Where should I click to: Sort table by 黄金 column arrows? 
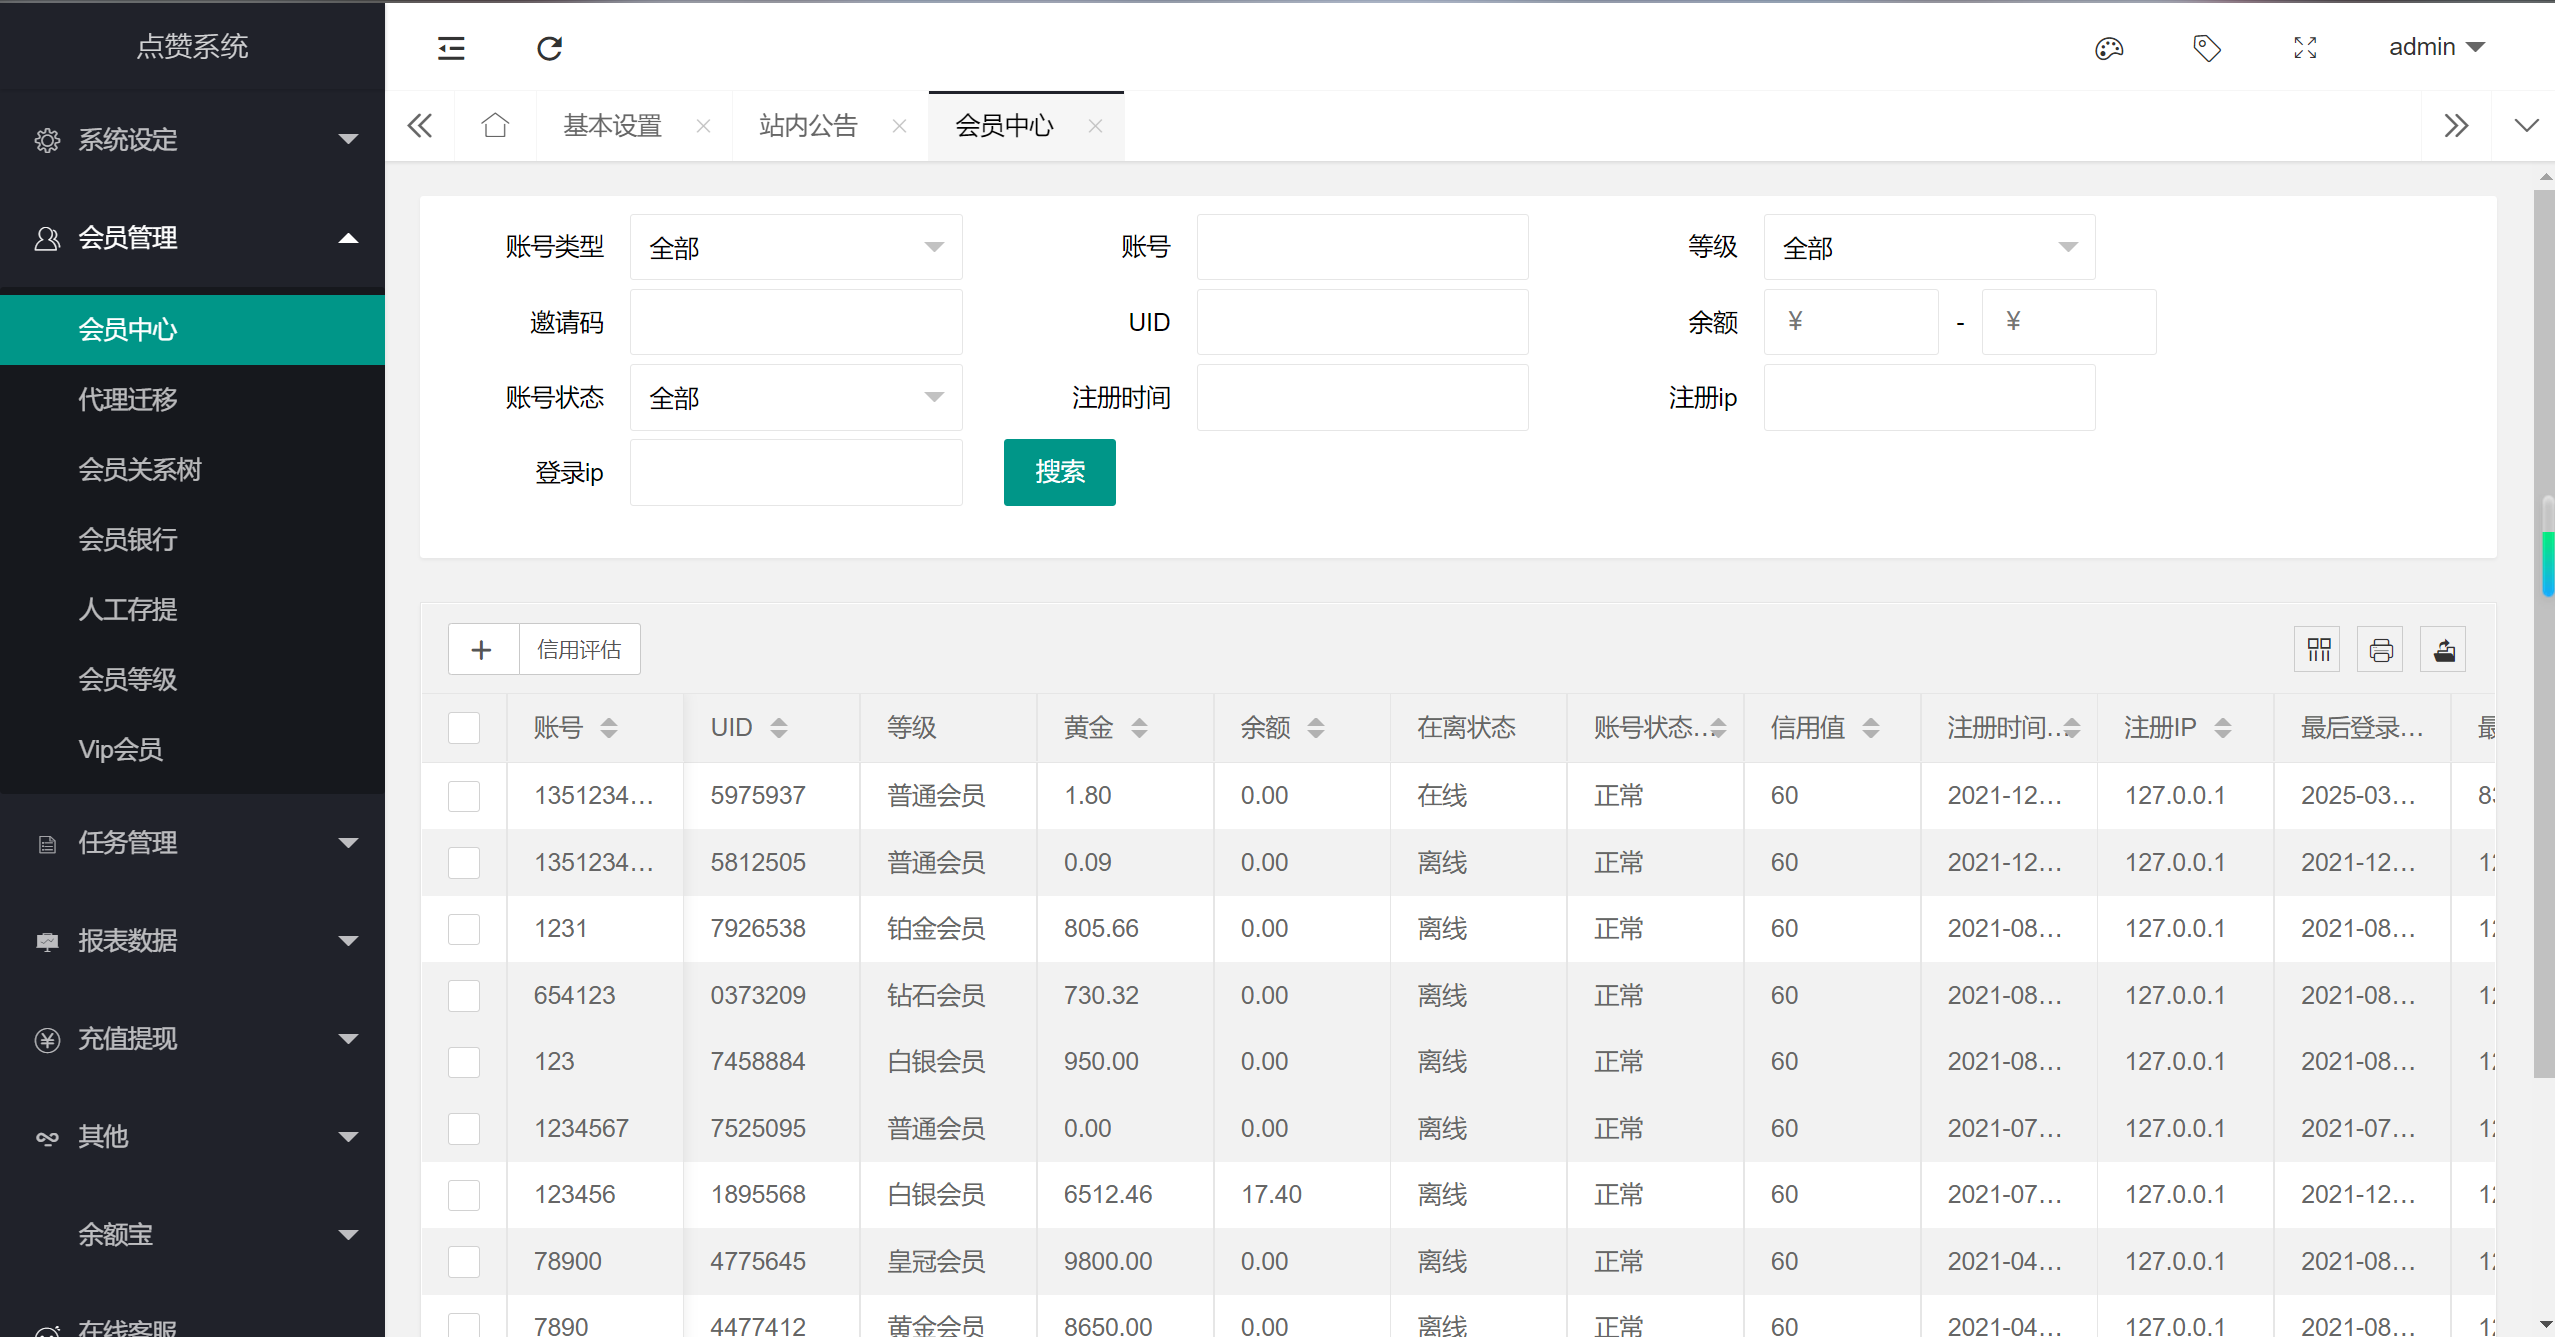pyautogui.click(x=1139, y=728)
